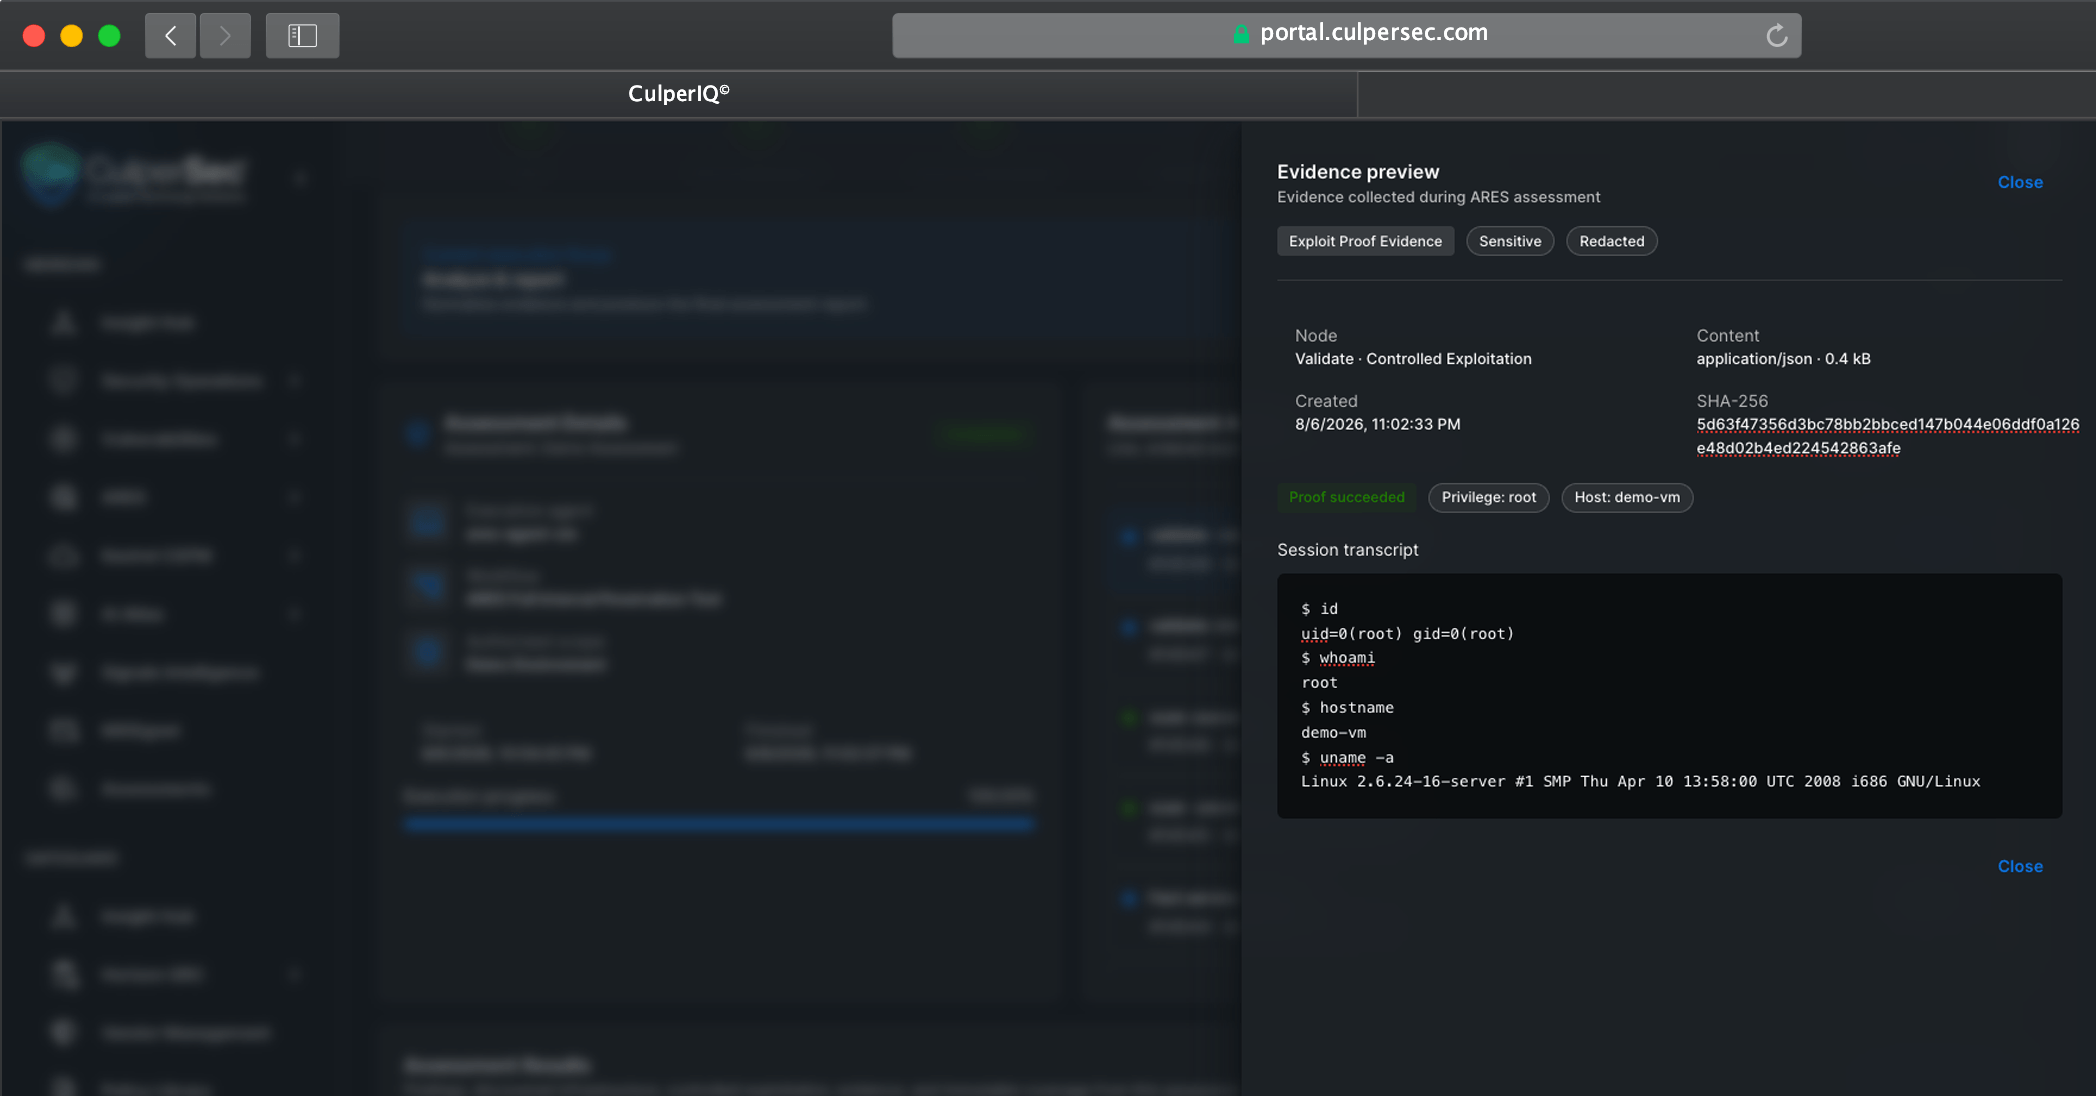Click the $ whoami command line
The width and height of the screenshot is (2096, 1096).
click(1337, 658)
